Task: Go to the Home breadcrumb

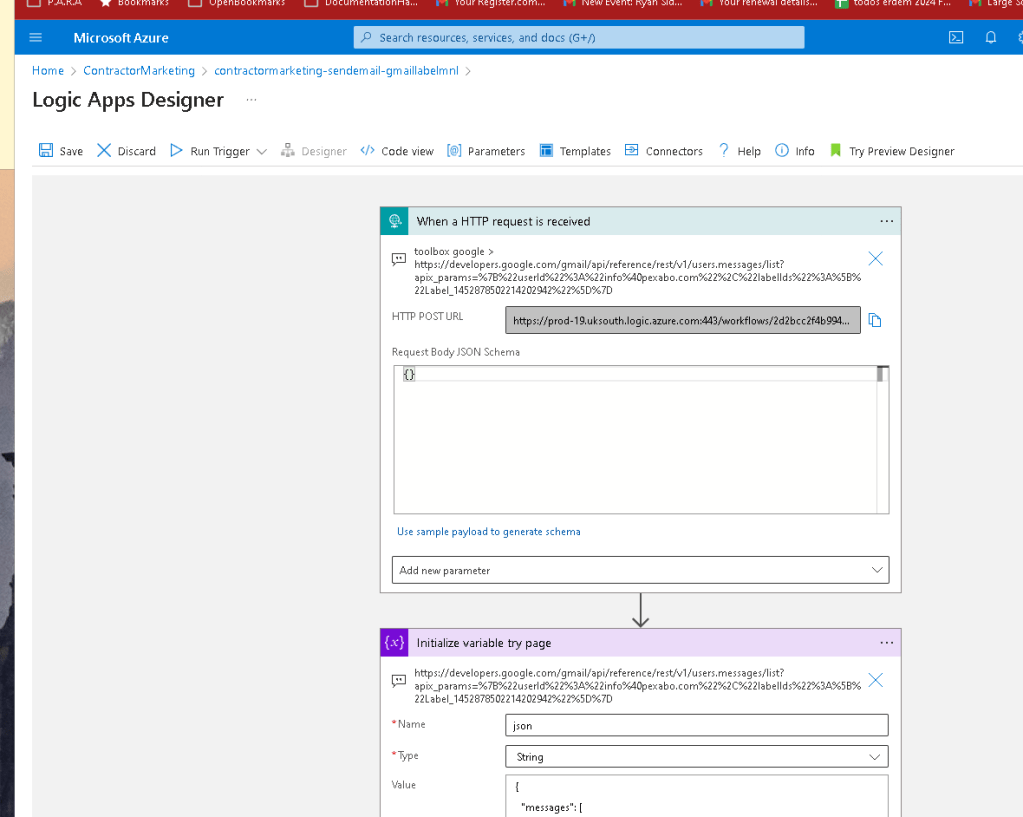Action: (x=48, y=70)
